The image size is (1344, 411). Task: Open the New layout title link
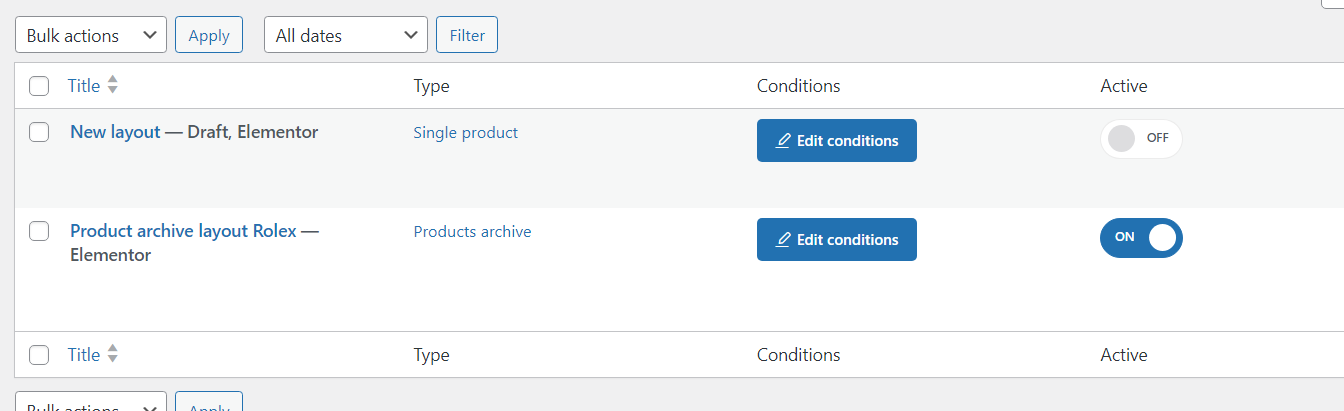115,132
